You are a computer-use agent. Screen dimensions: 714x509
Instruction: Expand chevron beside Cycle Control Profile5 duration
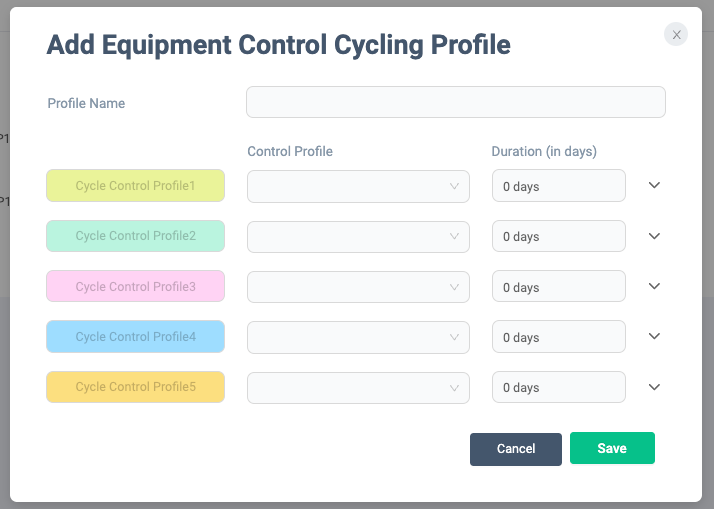[654, 387]
